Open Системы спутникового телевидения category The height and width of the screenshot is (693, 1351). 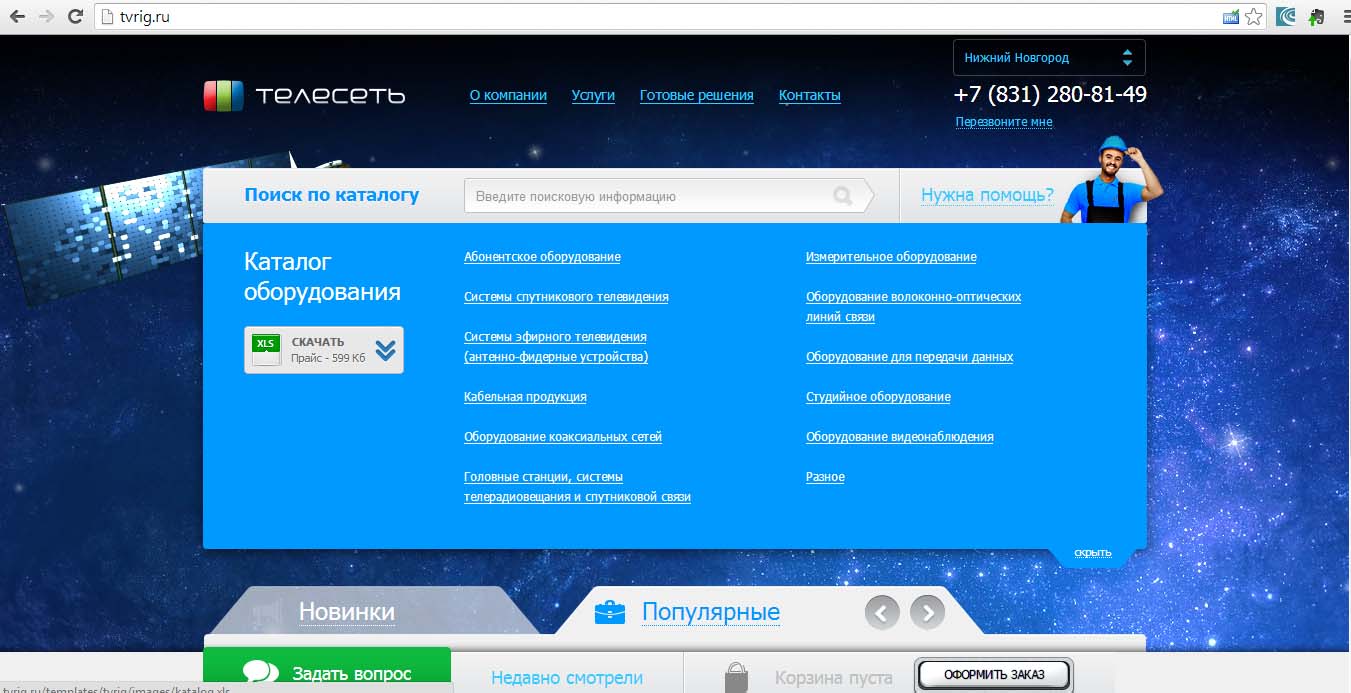(566, 297)
